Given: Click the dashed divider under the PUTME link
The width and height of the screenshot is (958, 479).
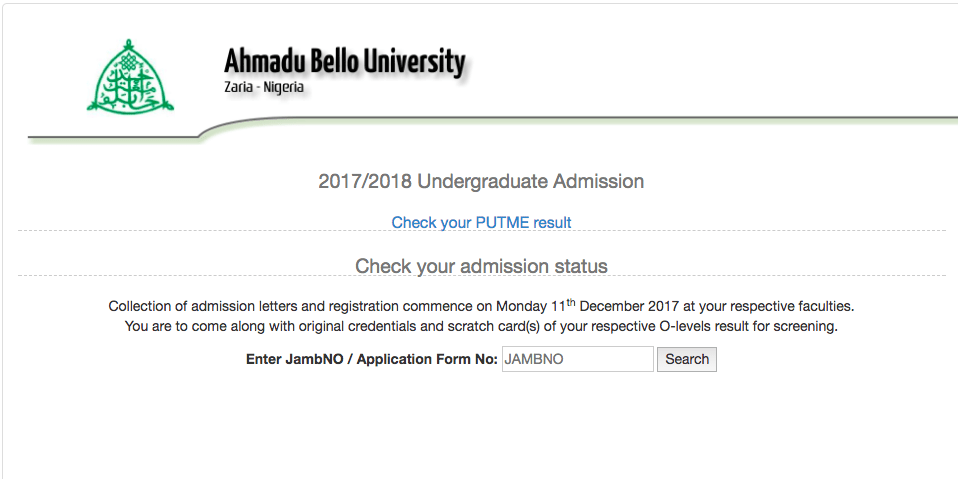Looking at the screenshot, I should tap(481, 231).
